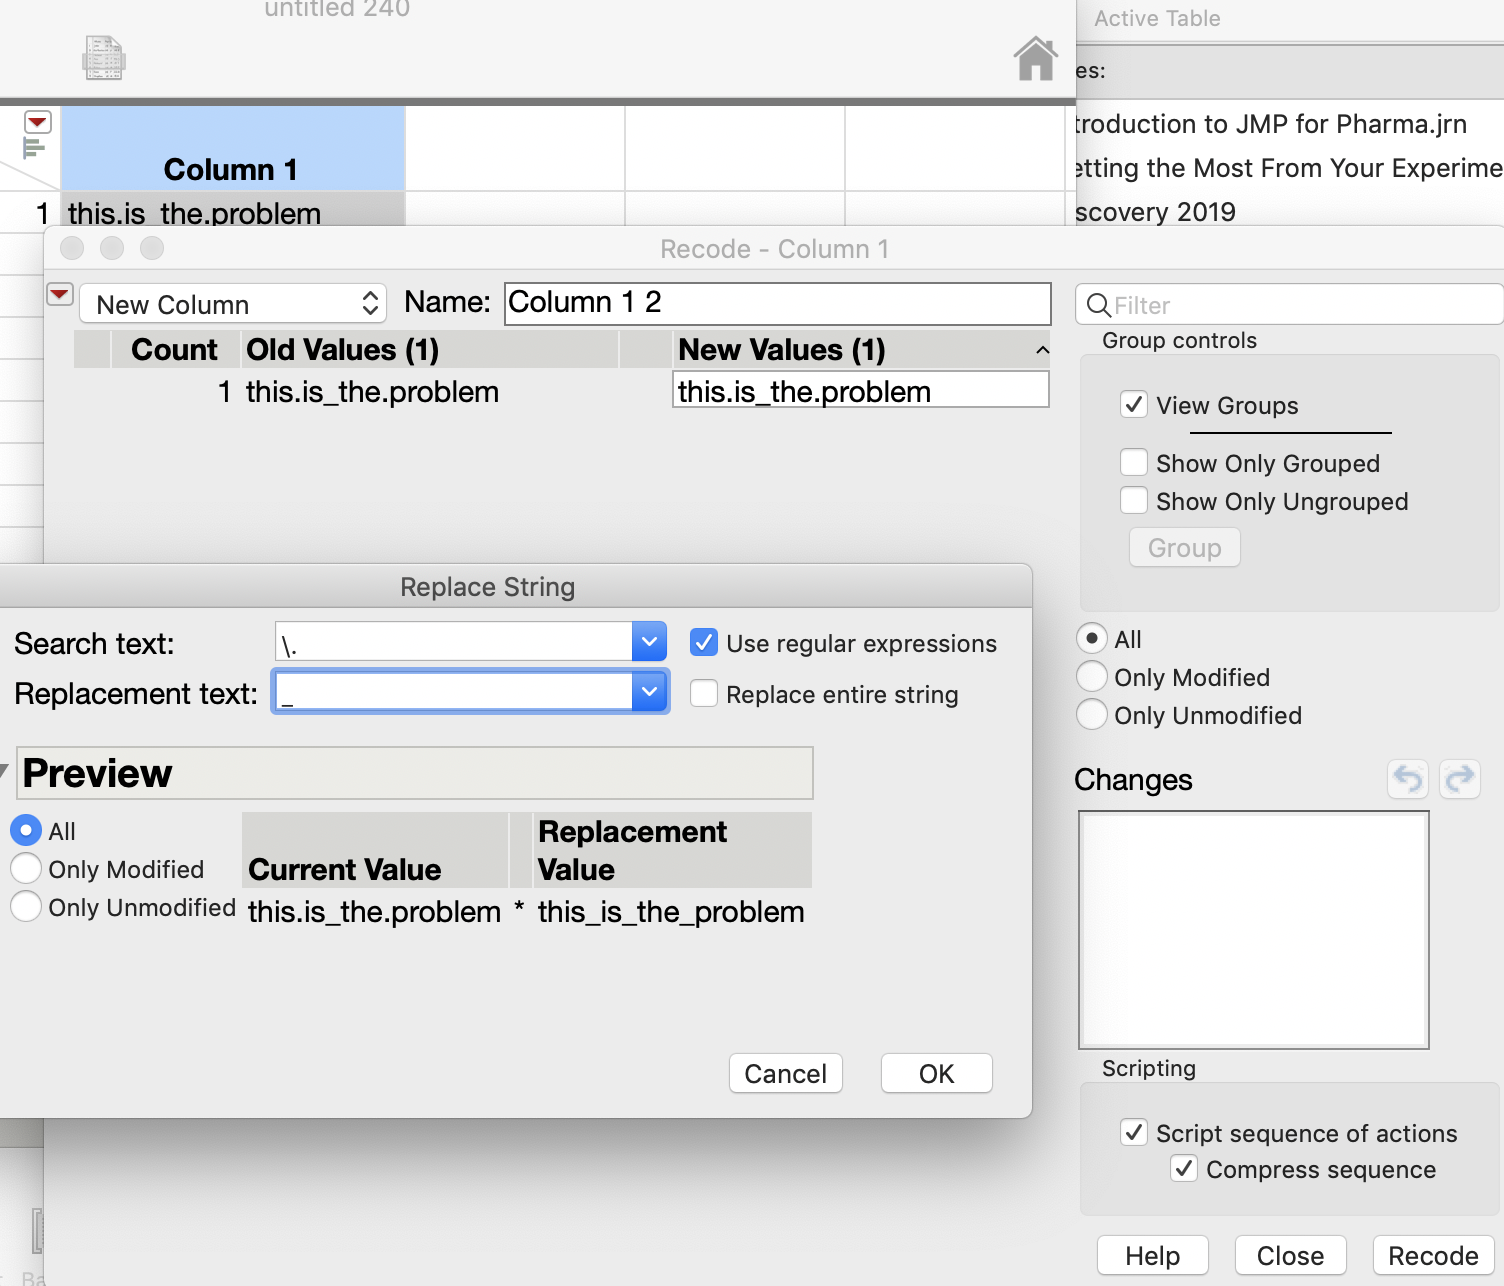Screen dimensions: 1504x1286
Task: Click the sort arrow on New Values header
Action: pyautogui.click(x=1042, y=350)
